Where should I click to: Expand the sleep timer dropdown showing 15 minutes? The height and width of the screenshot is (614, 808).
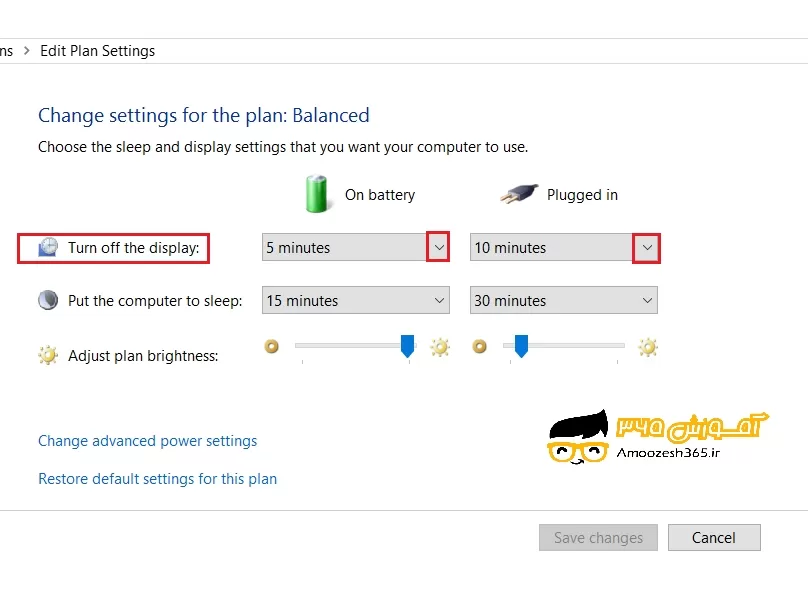pos(440,300)
